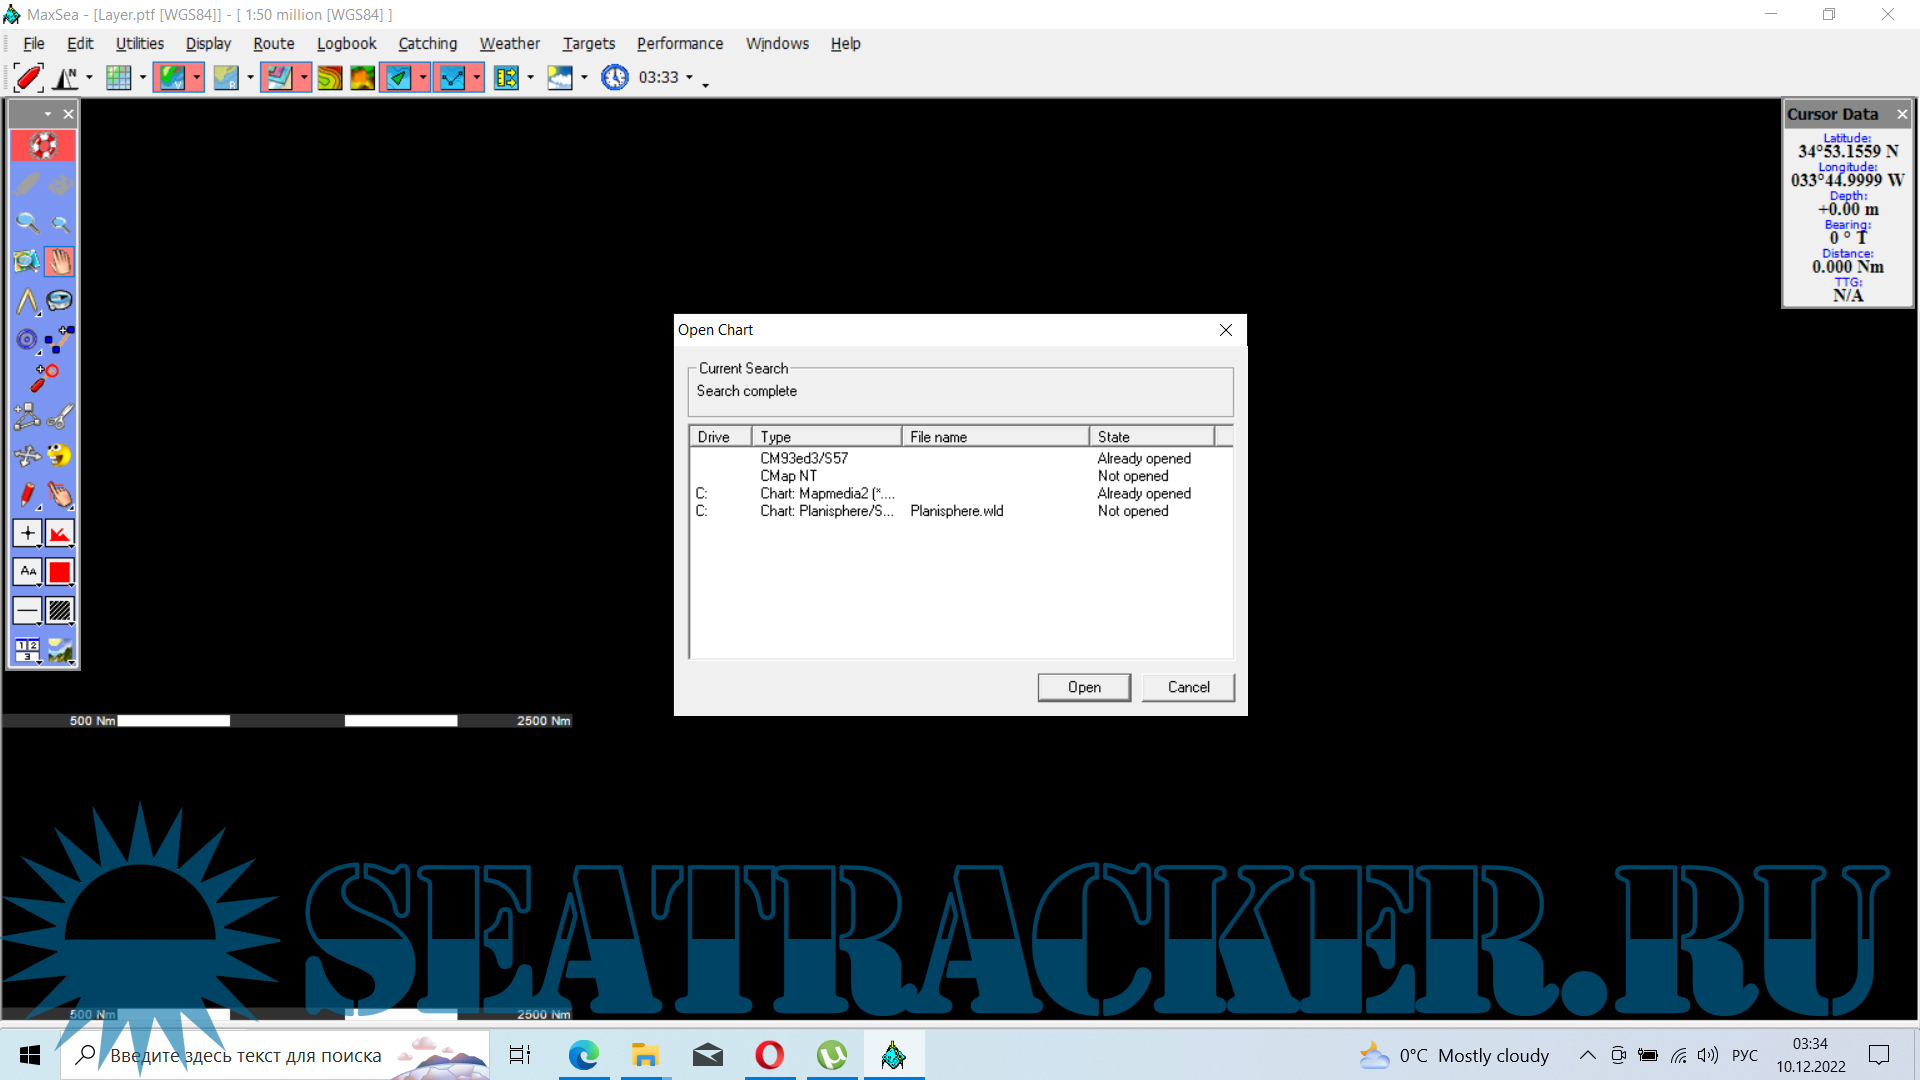
Task: Select the zoom in magnifier tool
Action: tap(27, 223)
